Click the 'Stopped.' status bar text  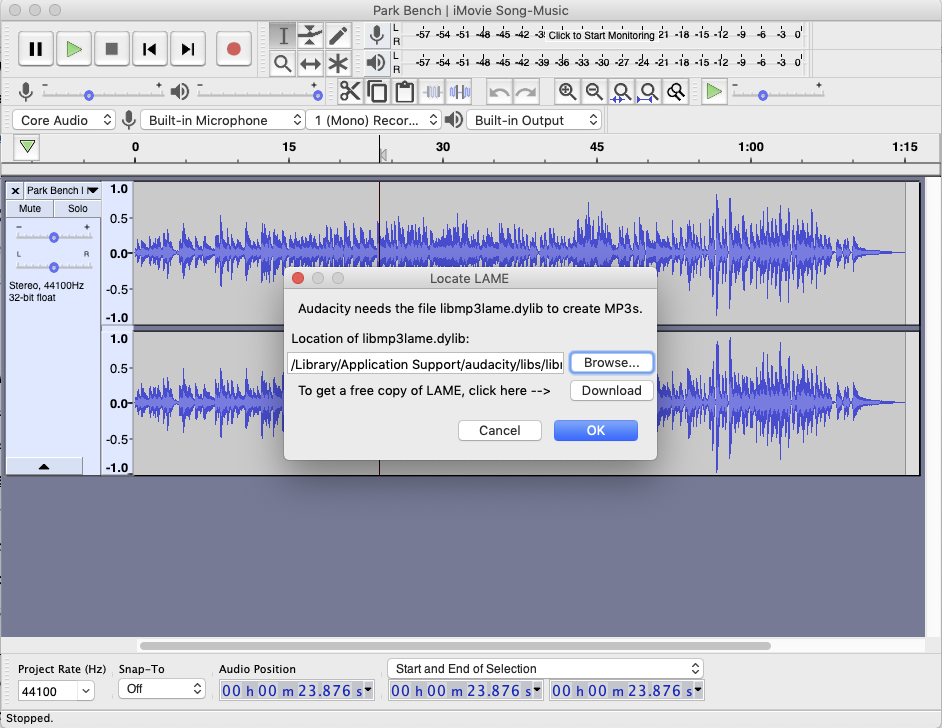click(29, 718)
